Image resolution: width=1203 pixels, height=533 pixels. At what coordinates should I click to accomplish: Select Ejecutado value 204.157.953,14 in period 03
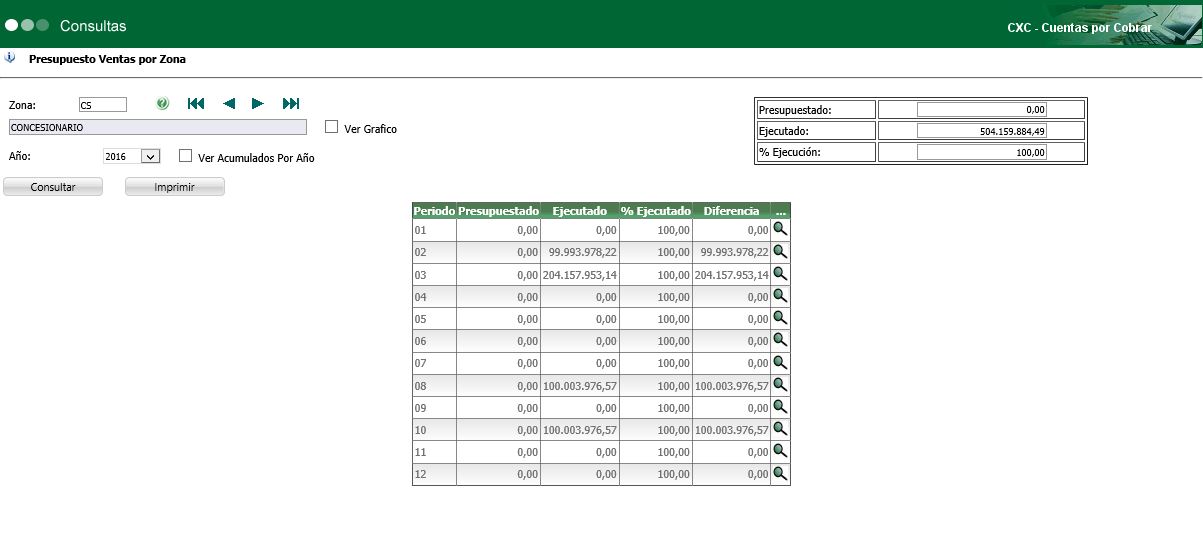point(580,274)
